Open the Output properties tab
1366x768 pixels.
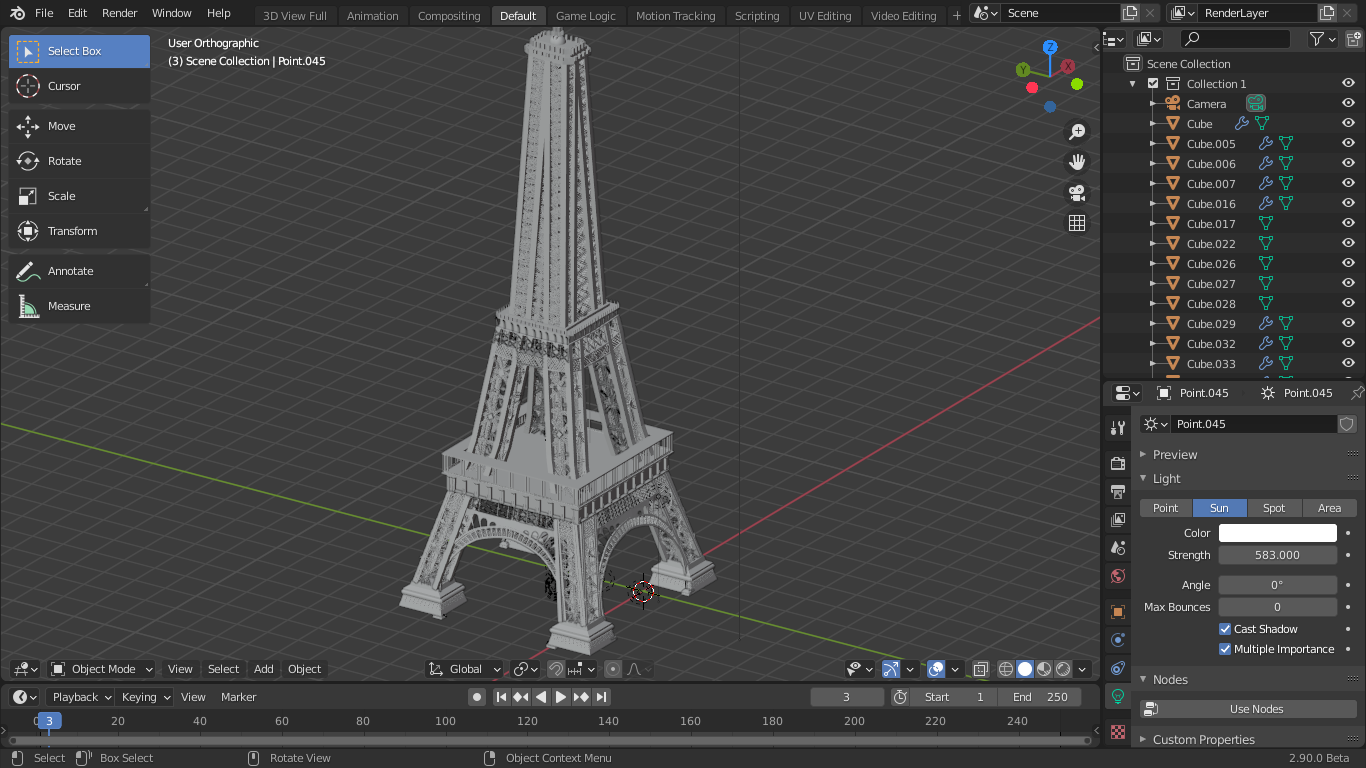pos(1118,491)
